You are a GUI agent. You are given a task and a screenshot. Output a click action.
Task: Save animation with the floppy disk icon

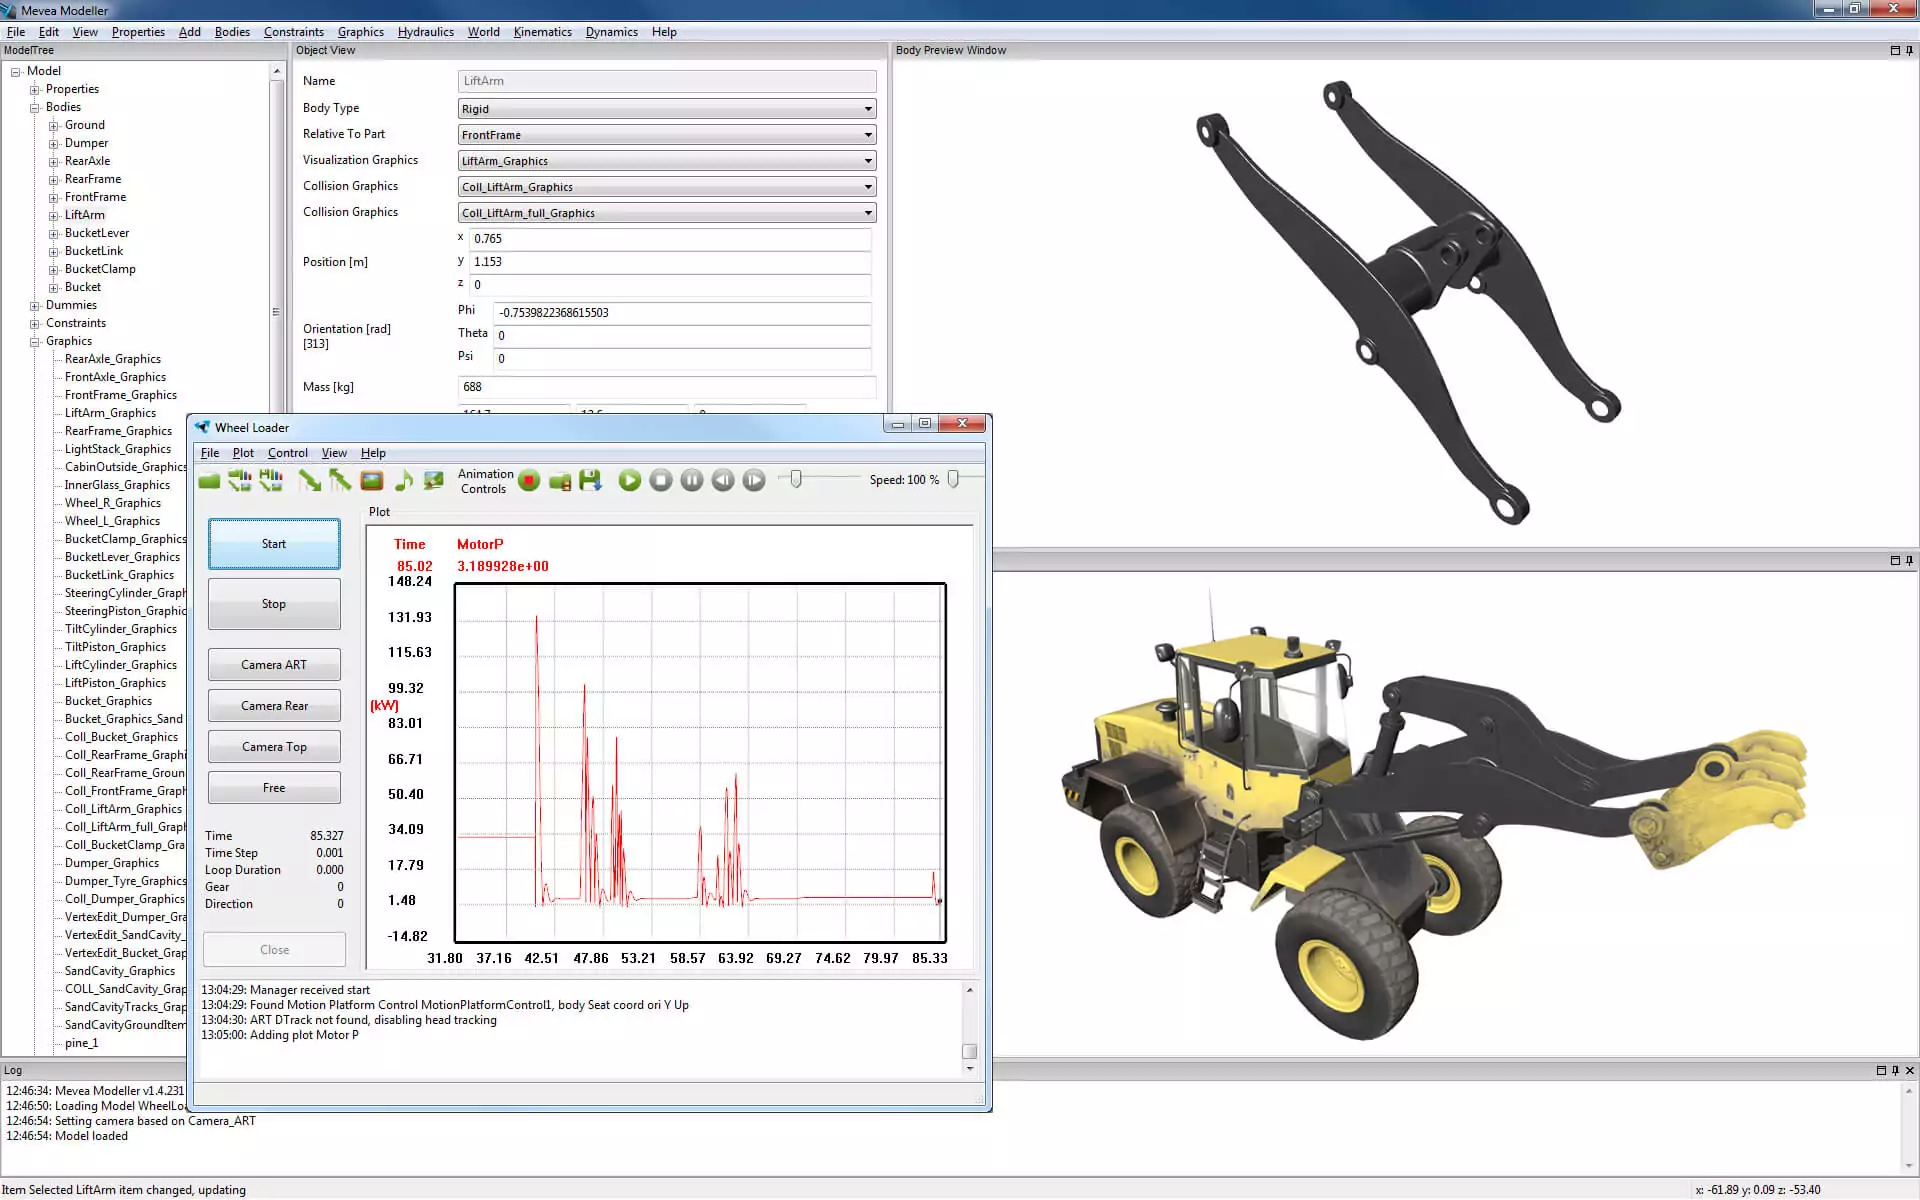click(x=591, y=481)
